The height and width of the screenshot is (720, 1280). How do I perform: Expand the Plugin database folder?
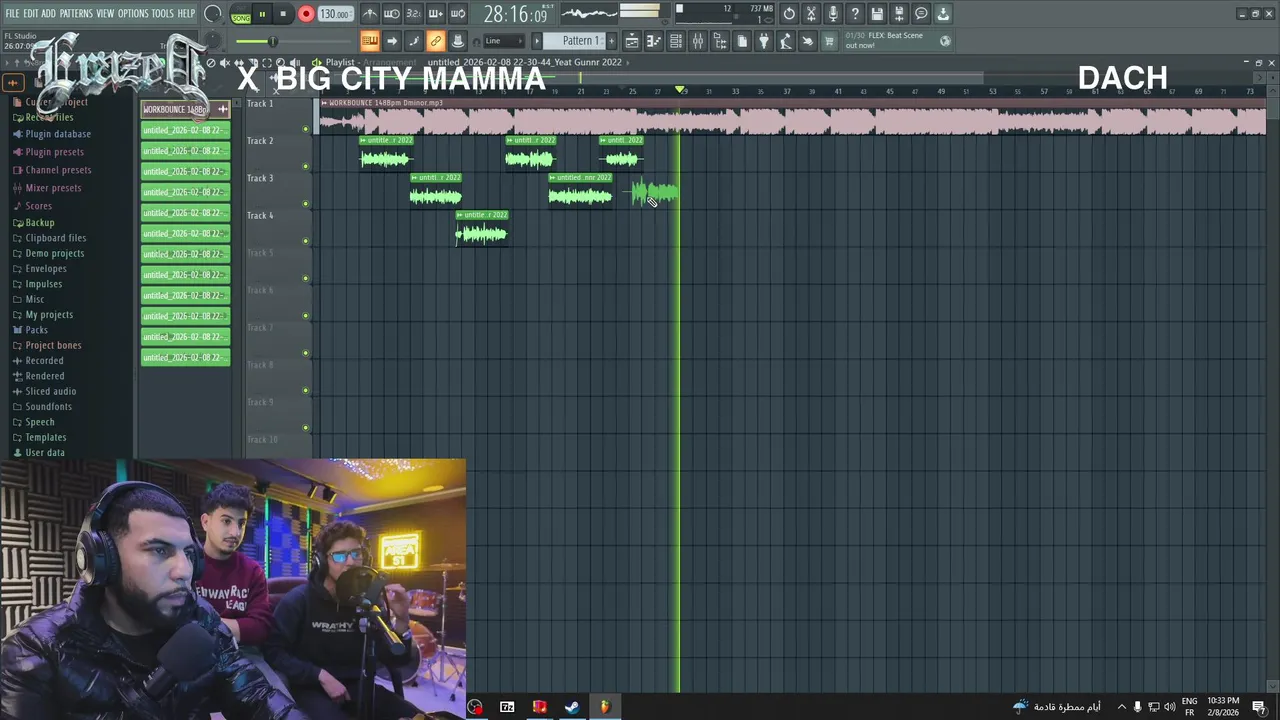[x=58, y=134]
